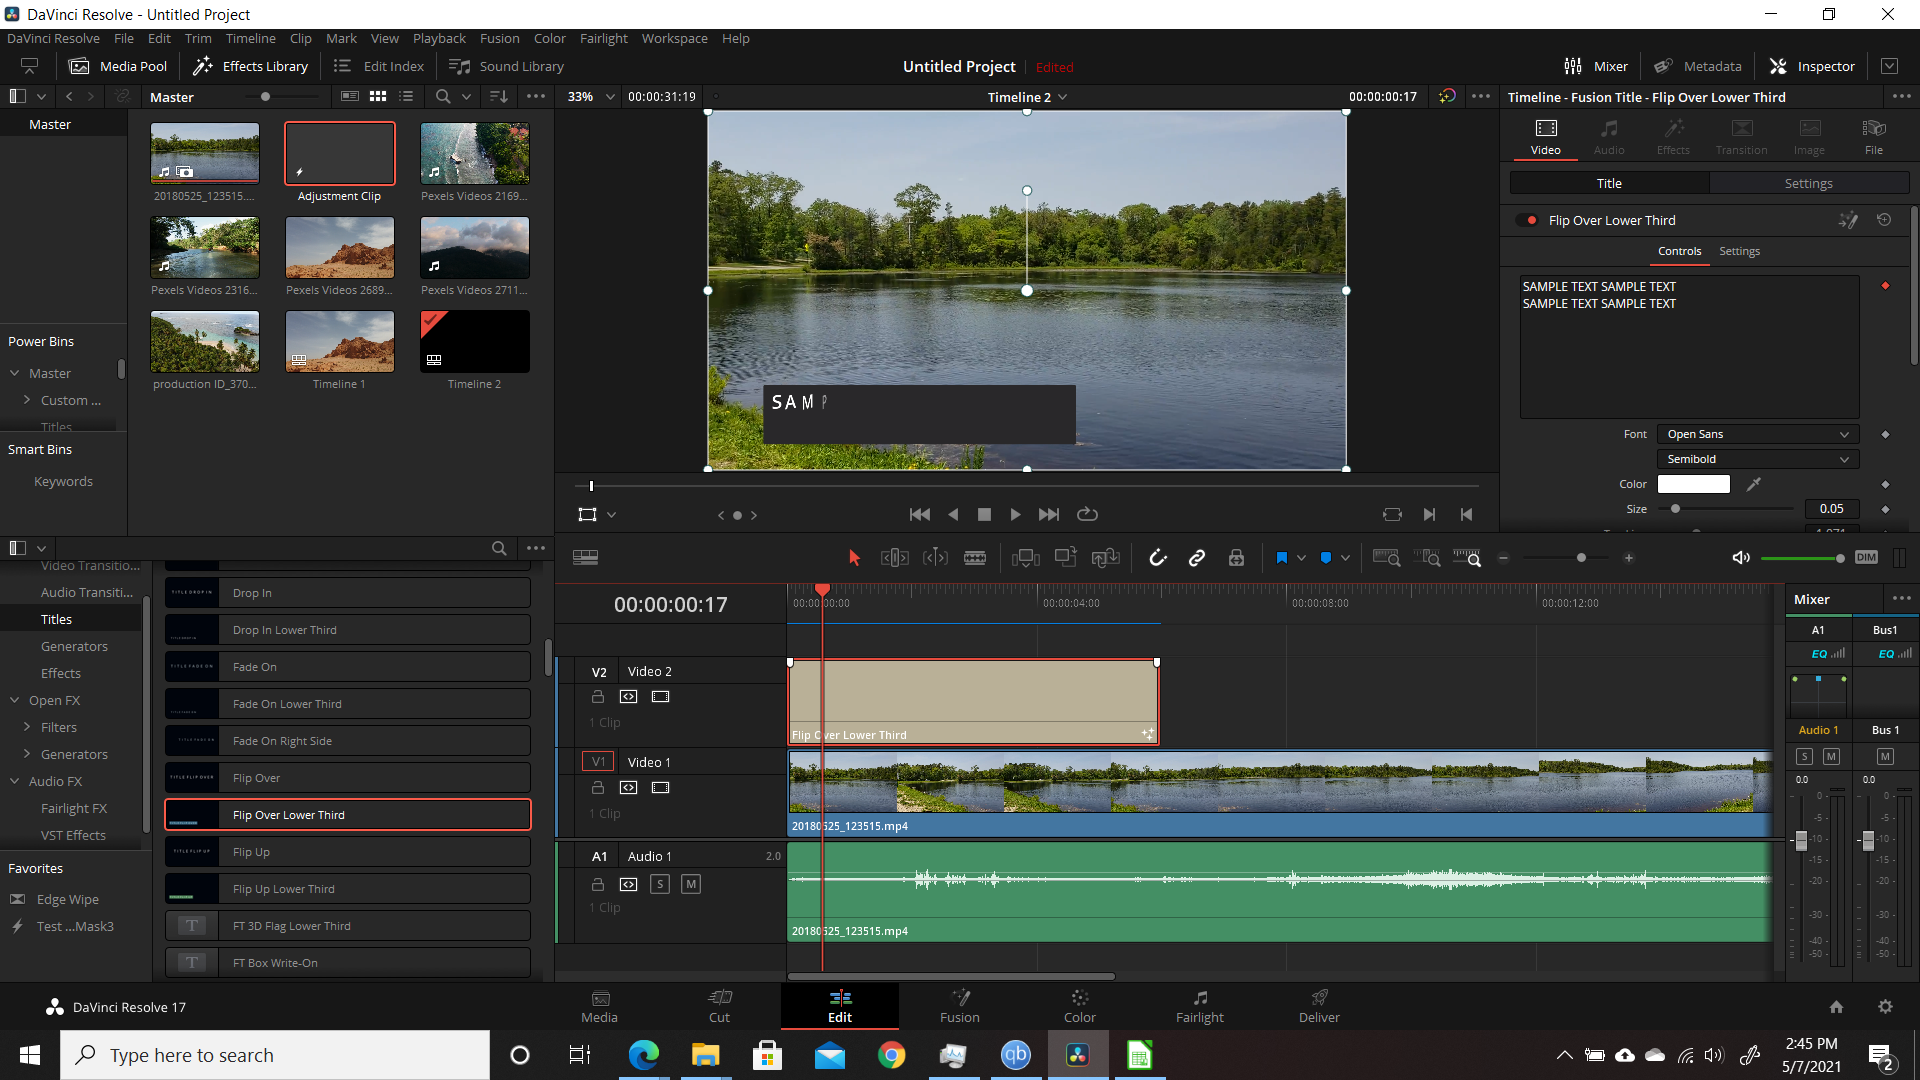Switch to the Color page

(1079, 1006)
